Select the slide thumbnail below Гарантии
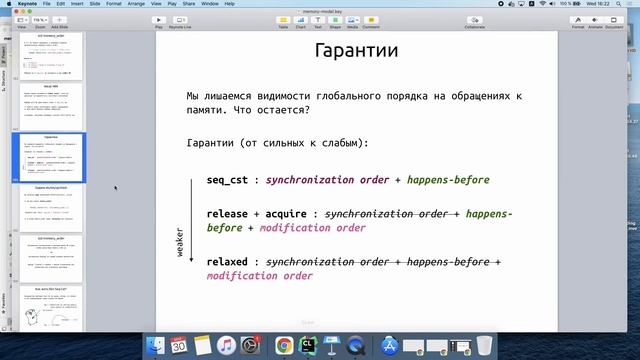Viewport: 640px width, 360px height. pos(51,208)
